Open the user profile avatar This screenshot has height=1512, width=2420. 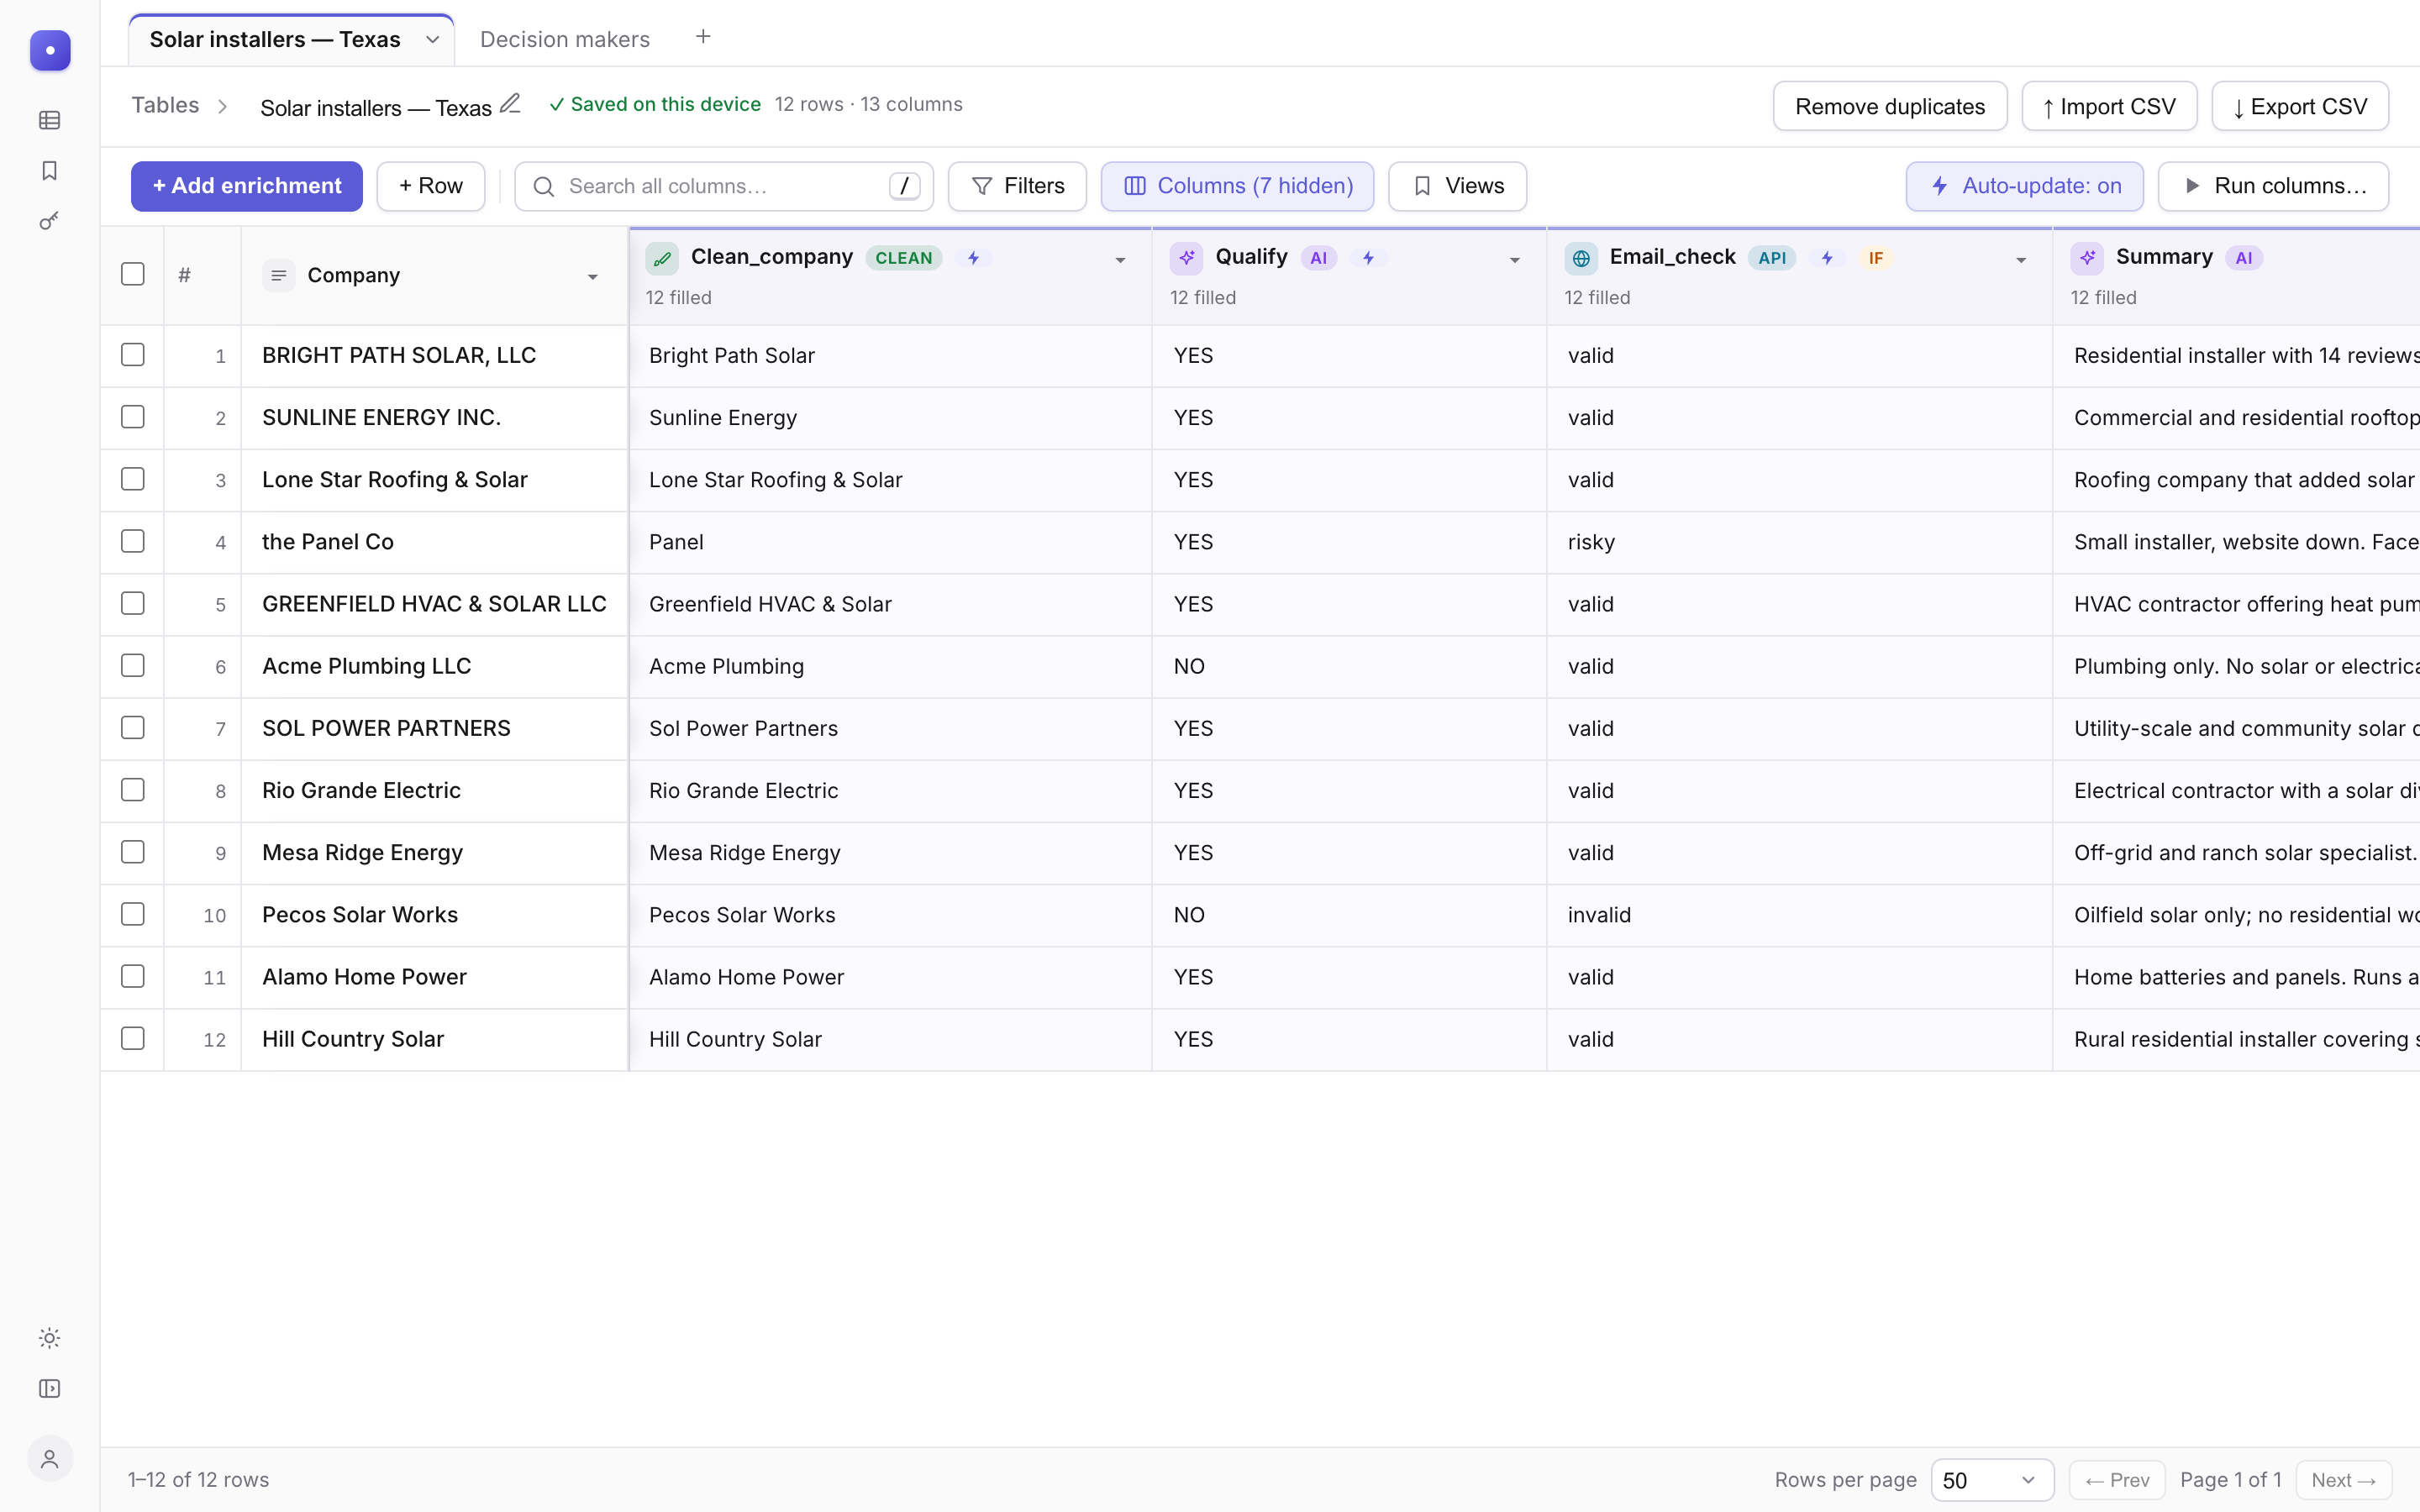[50, 1459]
